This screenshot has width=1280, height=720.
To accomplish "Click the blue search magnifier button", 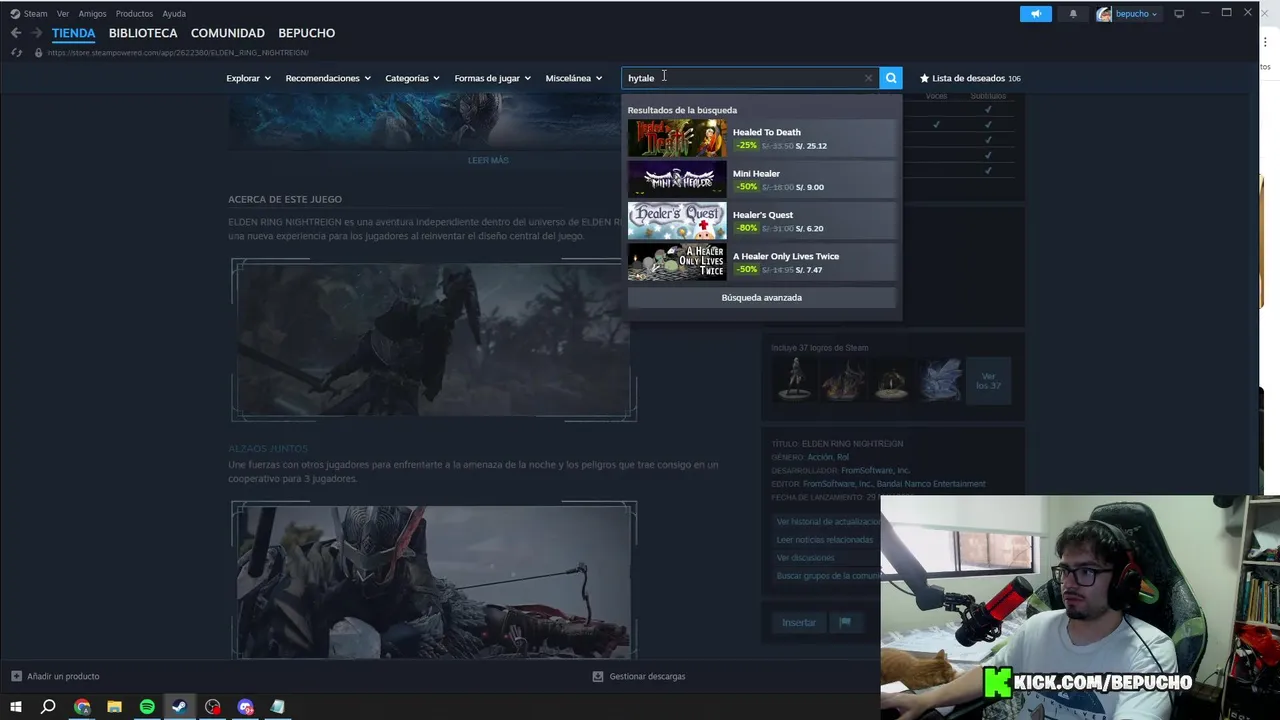I will (890, 78).
